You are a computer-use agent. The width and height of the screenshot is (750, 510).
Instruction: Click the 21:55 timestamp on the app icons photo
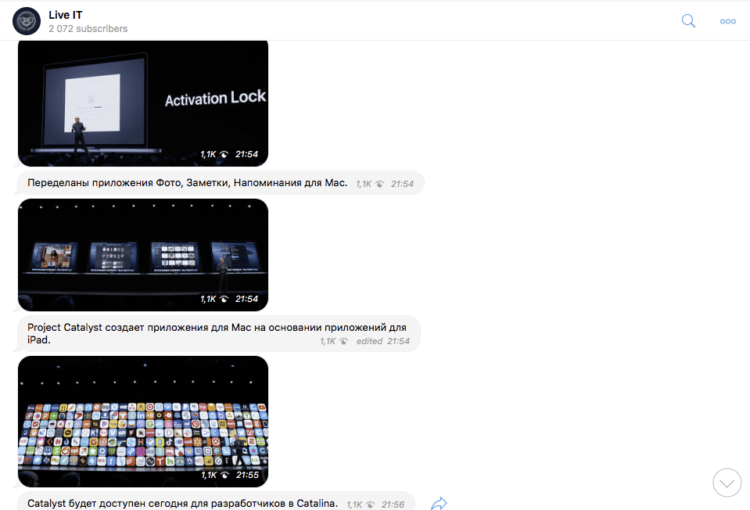pos(247,475)
